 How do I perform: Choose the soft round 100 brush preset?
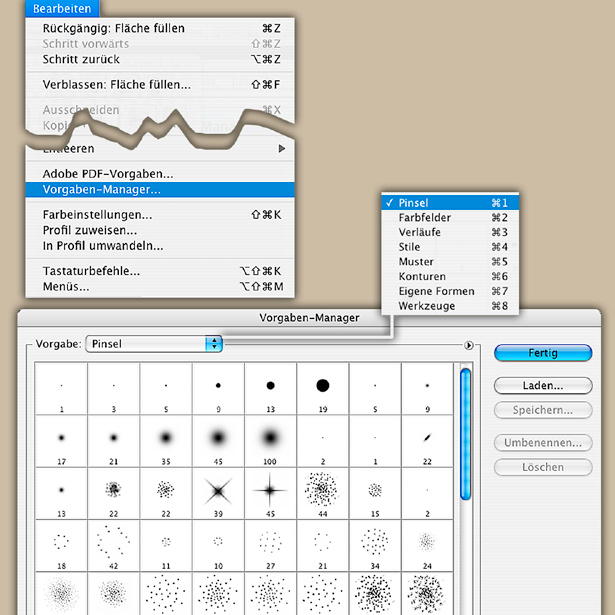pos(270,441)
